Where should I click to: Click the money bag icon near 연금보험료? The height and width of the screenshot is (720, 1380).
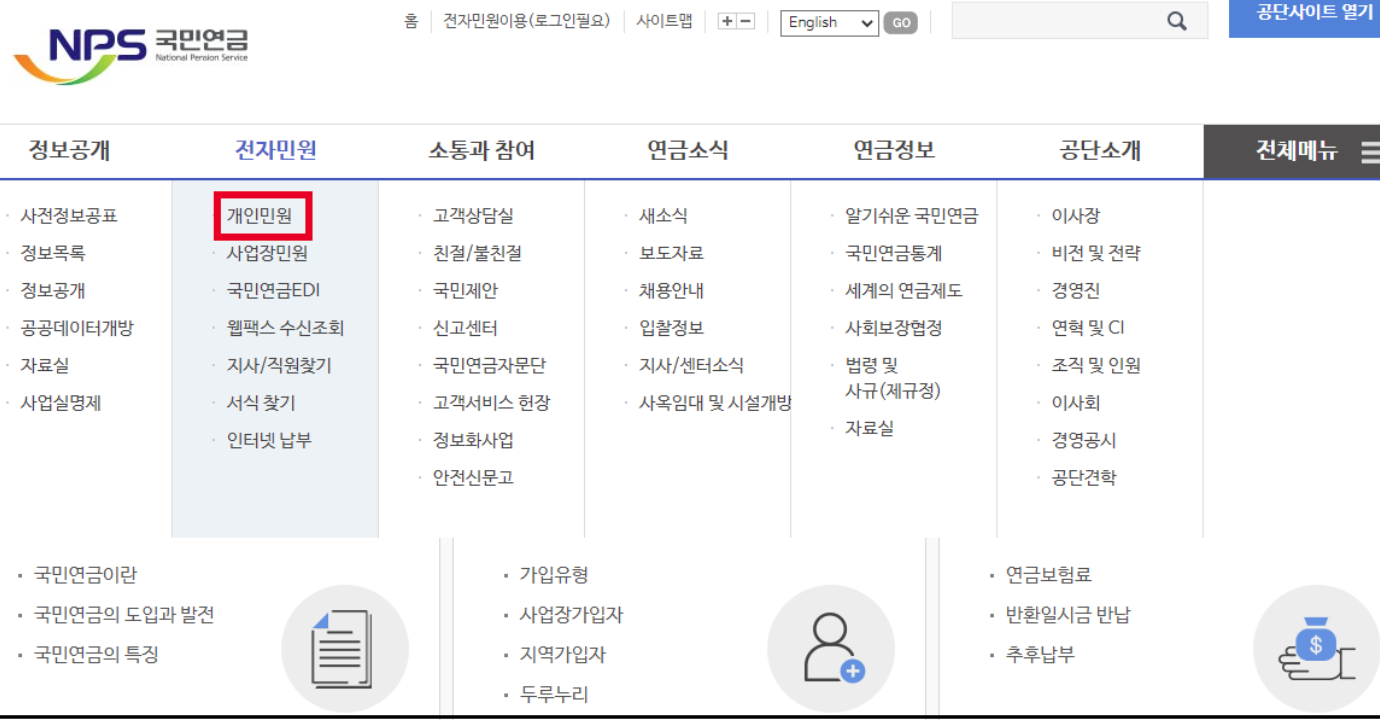[1318, 647]
